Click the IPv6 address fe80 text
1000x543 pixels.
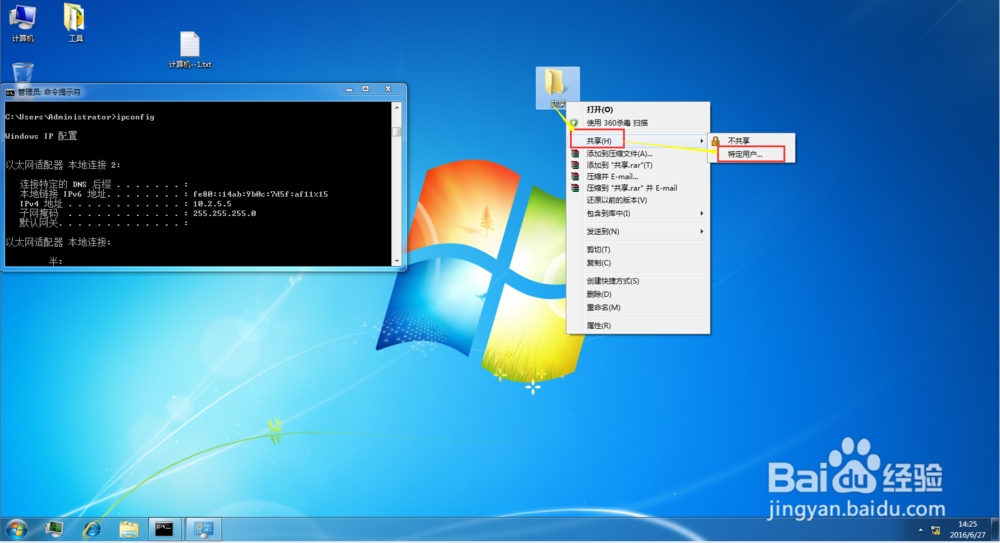click(260, 194)
